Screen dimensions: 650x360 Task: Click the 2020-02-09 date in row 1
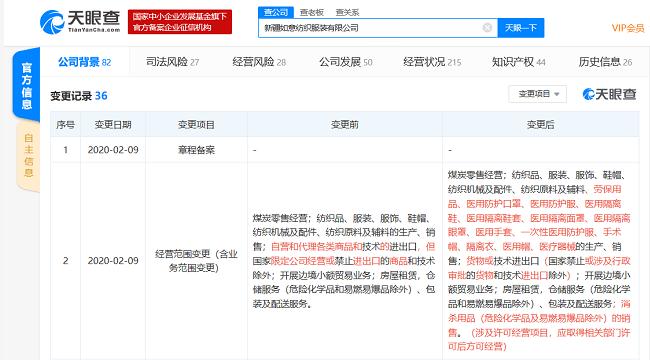113,150
